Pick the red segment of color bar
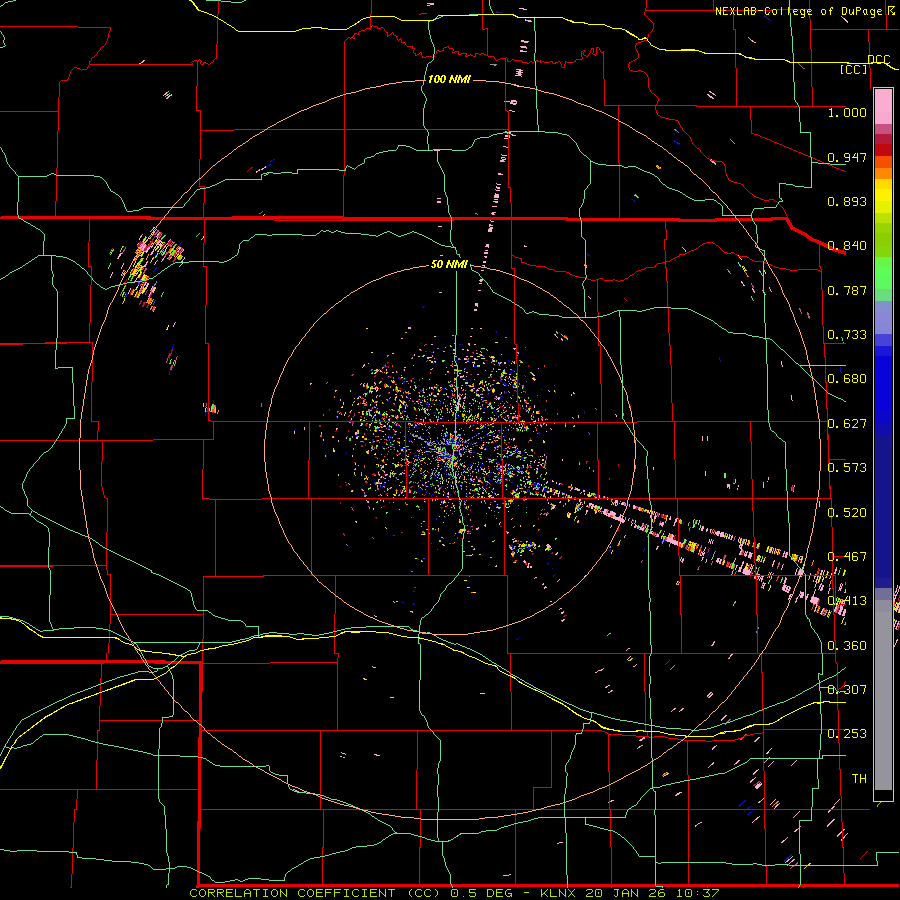The width and height of the screenshot is (900, 900). [883, 150]
